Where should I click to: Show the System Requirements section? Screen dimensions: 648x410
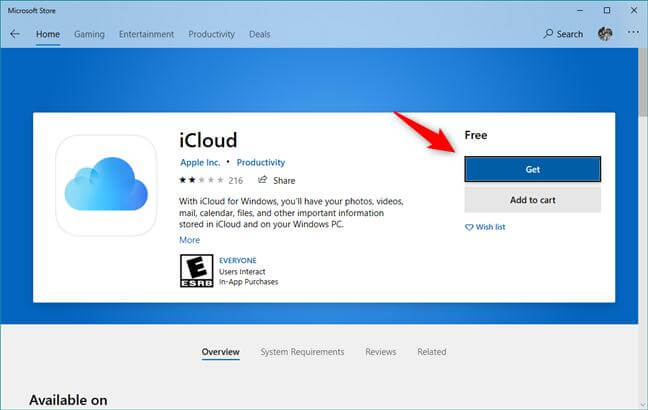click(x=302, y=352)
